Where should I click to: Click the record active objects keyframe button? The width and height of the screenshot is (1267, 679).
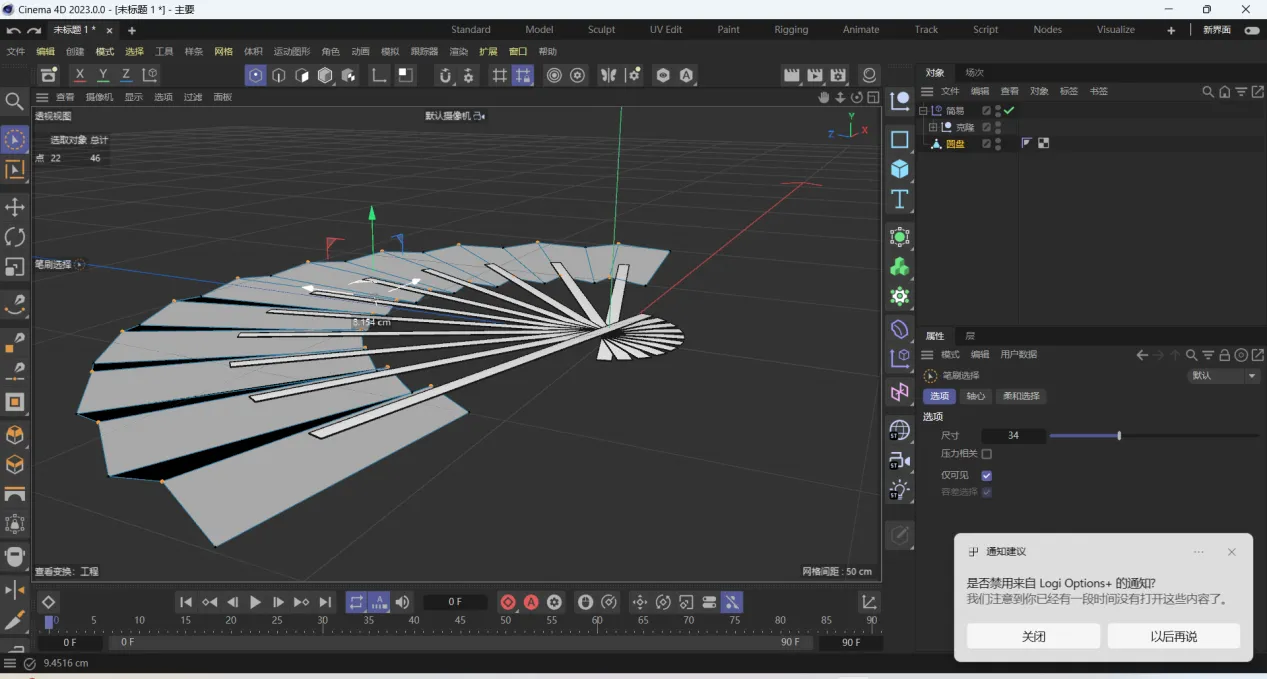coord(508,602)
